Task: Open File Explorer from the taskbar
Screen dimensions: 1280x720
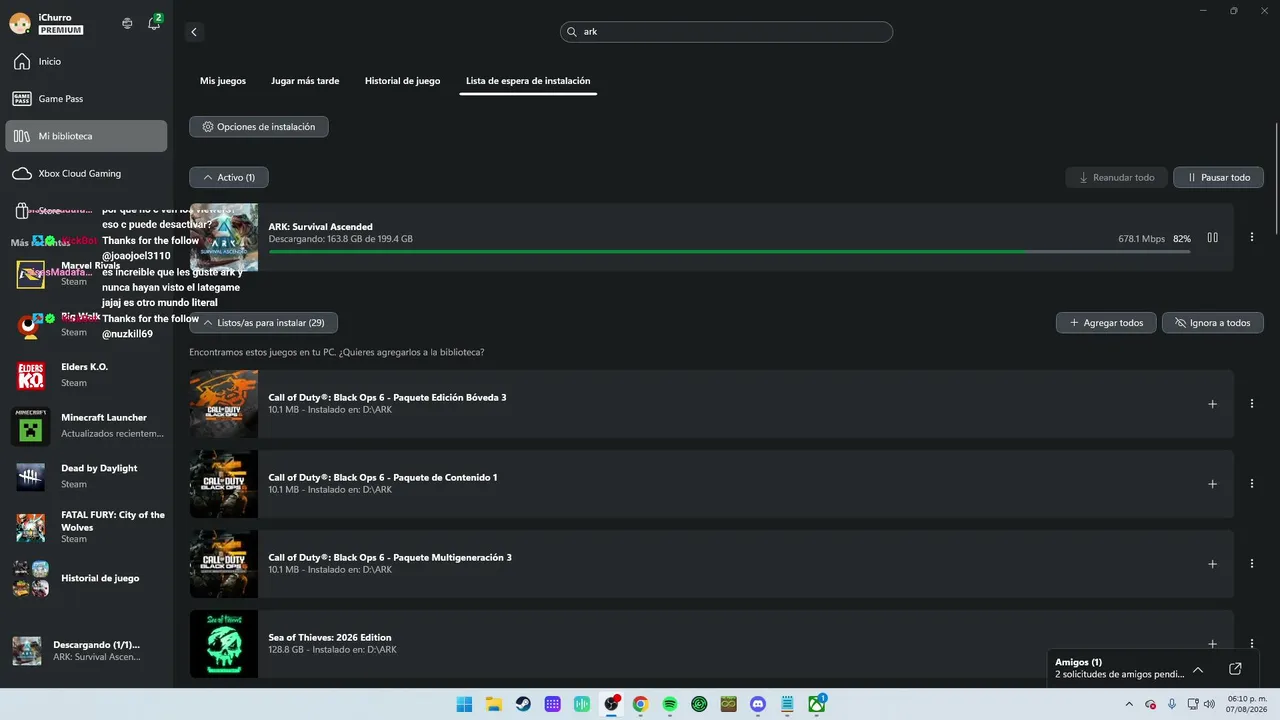Action: coord(493,704)
